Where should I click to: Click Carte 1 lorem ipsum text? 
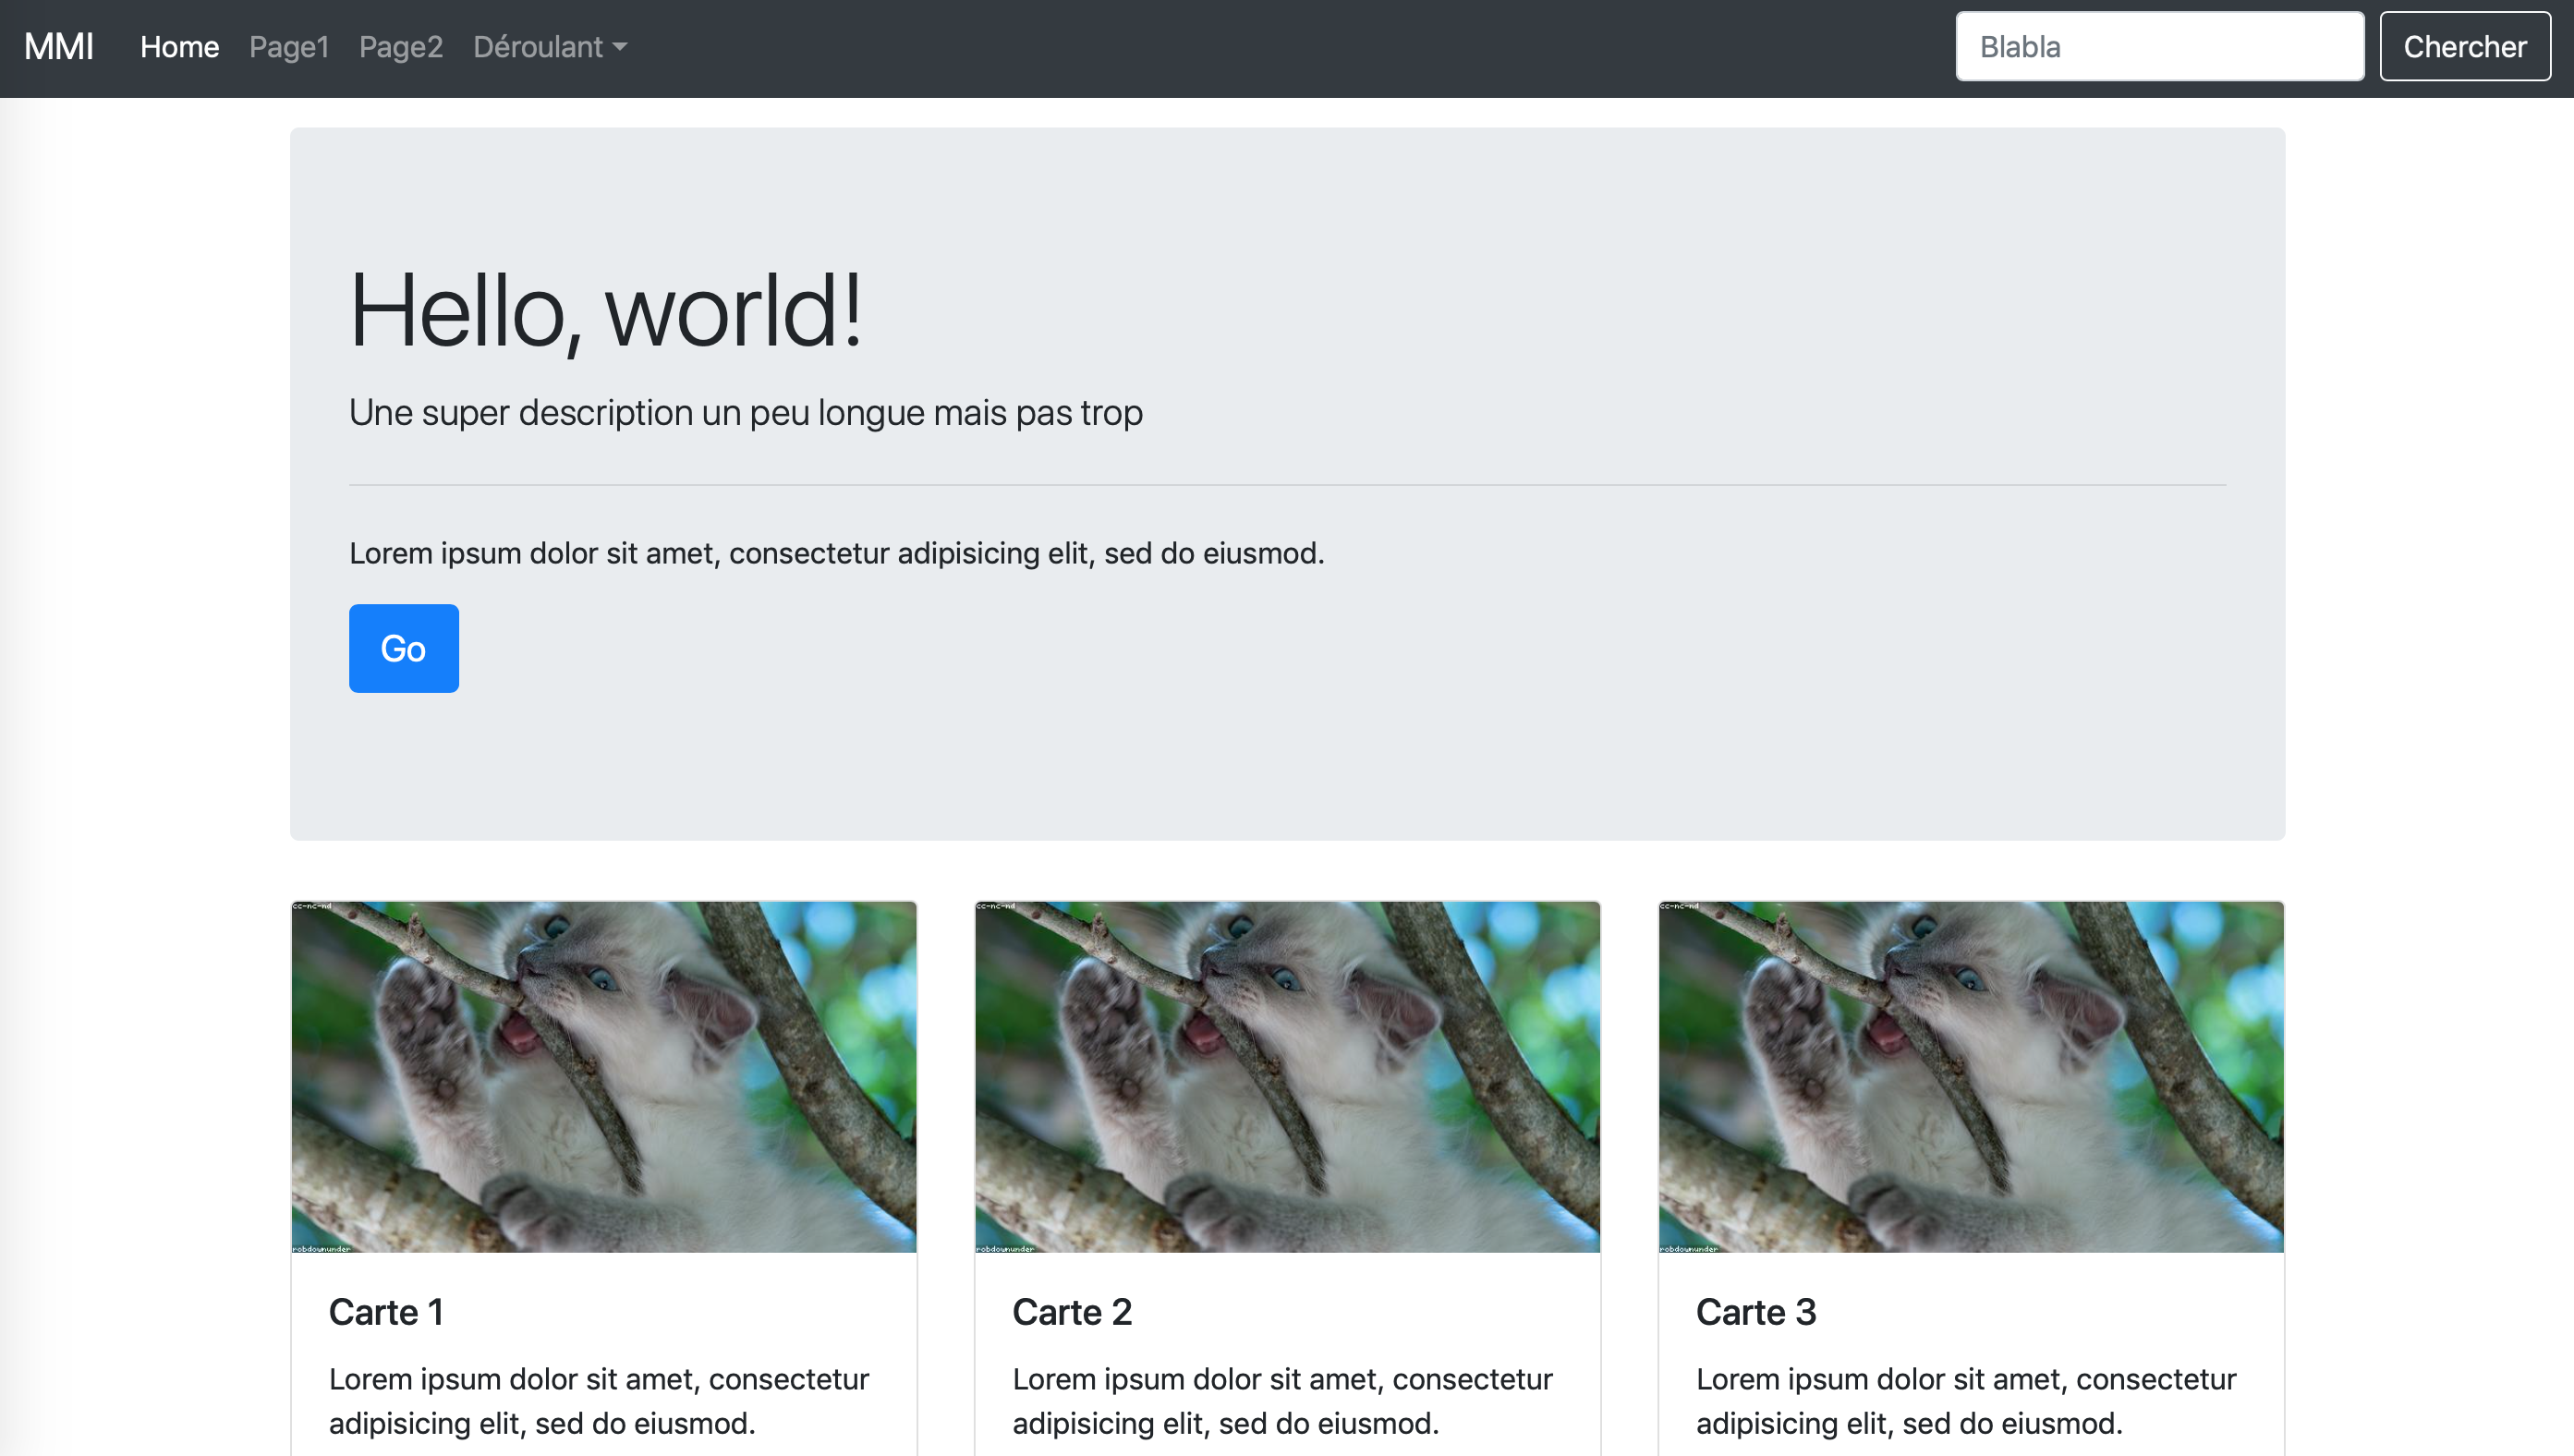pyautogui.click(x=598, y=1400)
